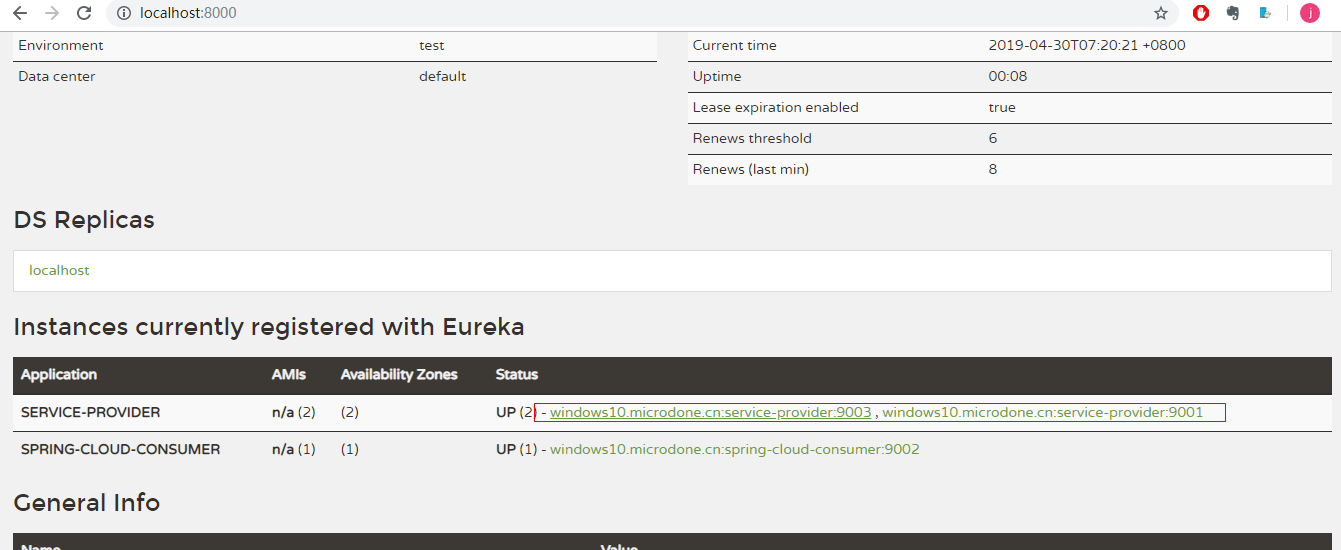
Task: Click the AMIs column header
Action: point(289,374)
